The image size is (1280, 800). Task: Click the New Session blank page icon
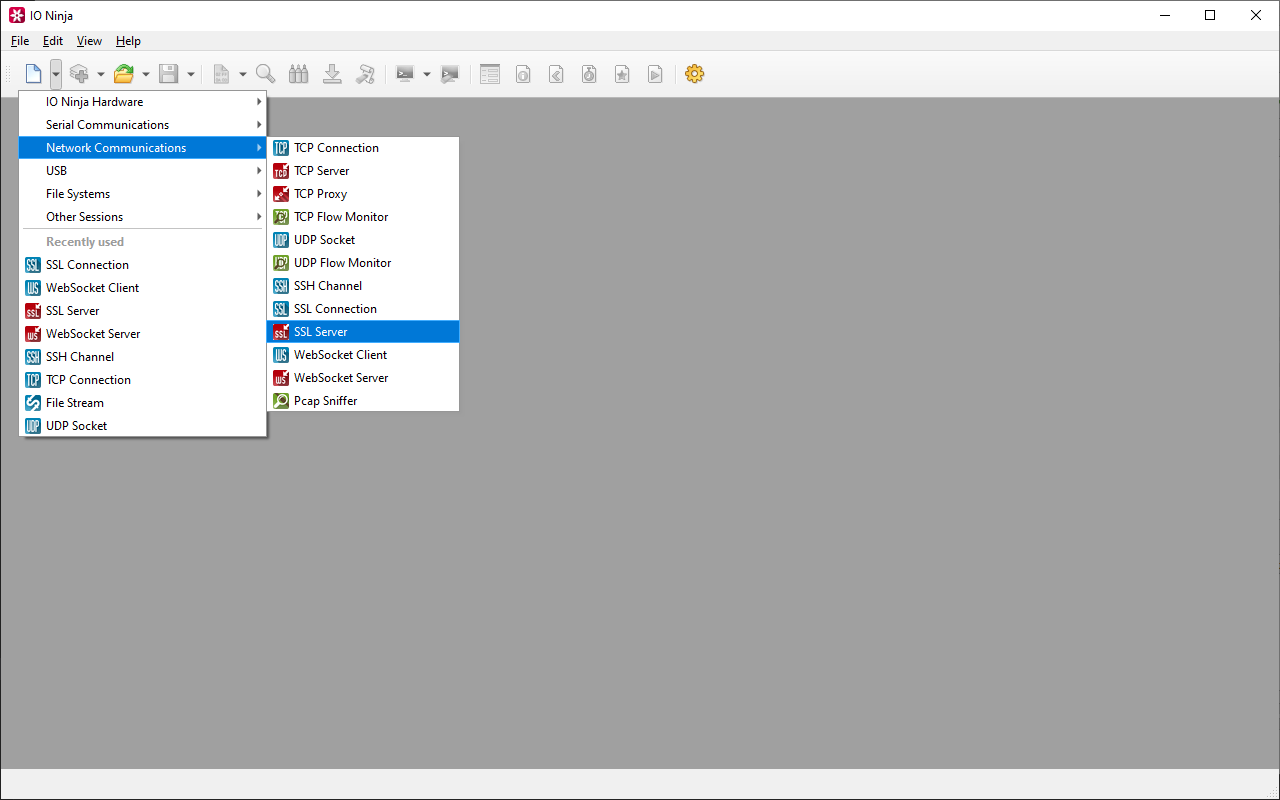point(34,74)
